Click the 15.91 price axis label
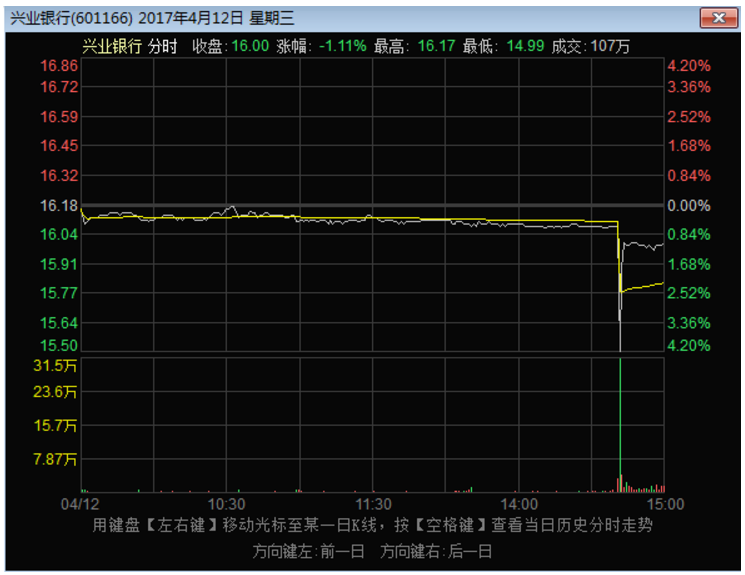Image resolution: width=745 pixels, height=575 pixels. [59, 264]
